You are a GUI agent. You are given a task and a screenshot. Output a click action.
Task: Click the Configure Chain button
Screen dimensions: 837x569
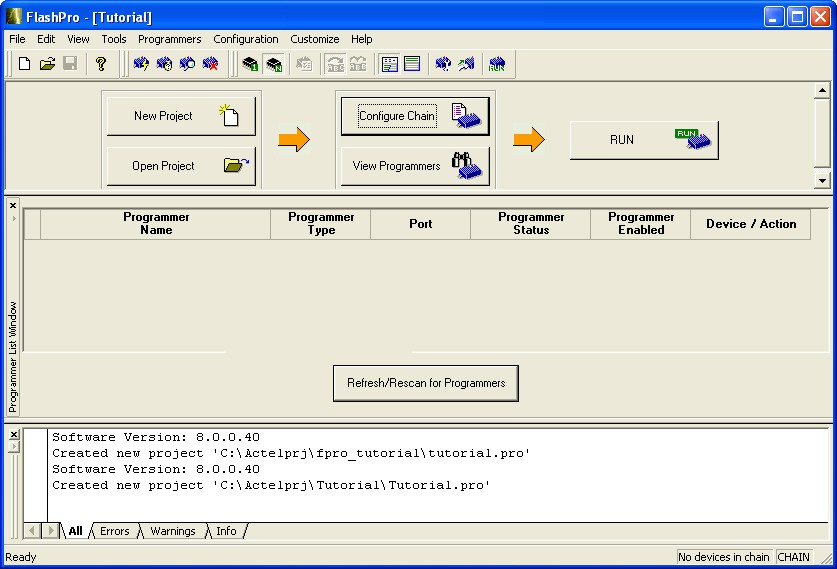415,116
